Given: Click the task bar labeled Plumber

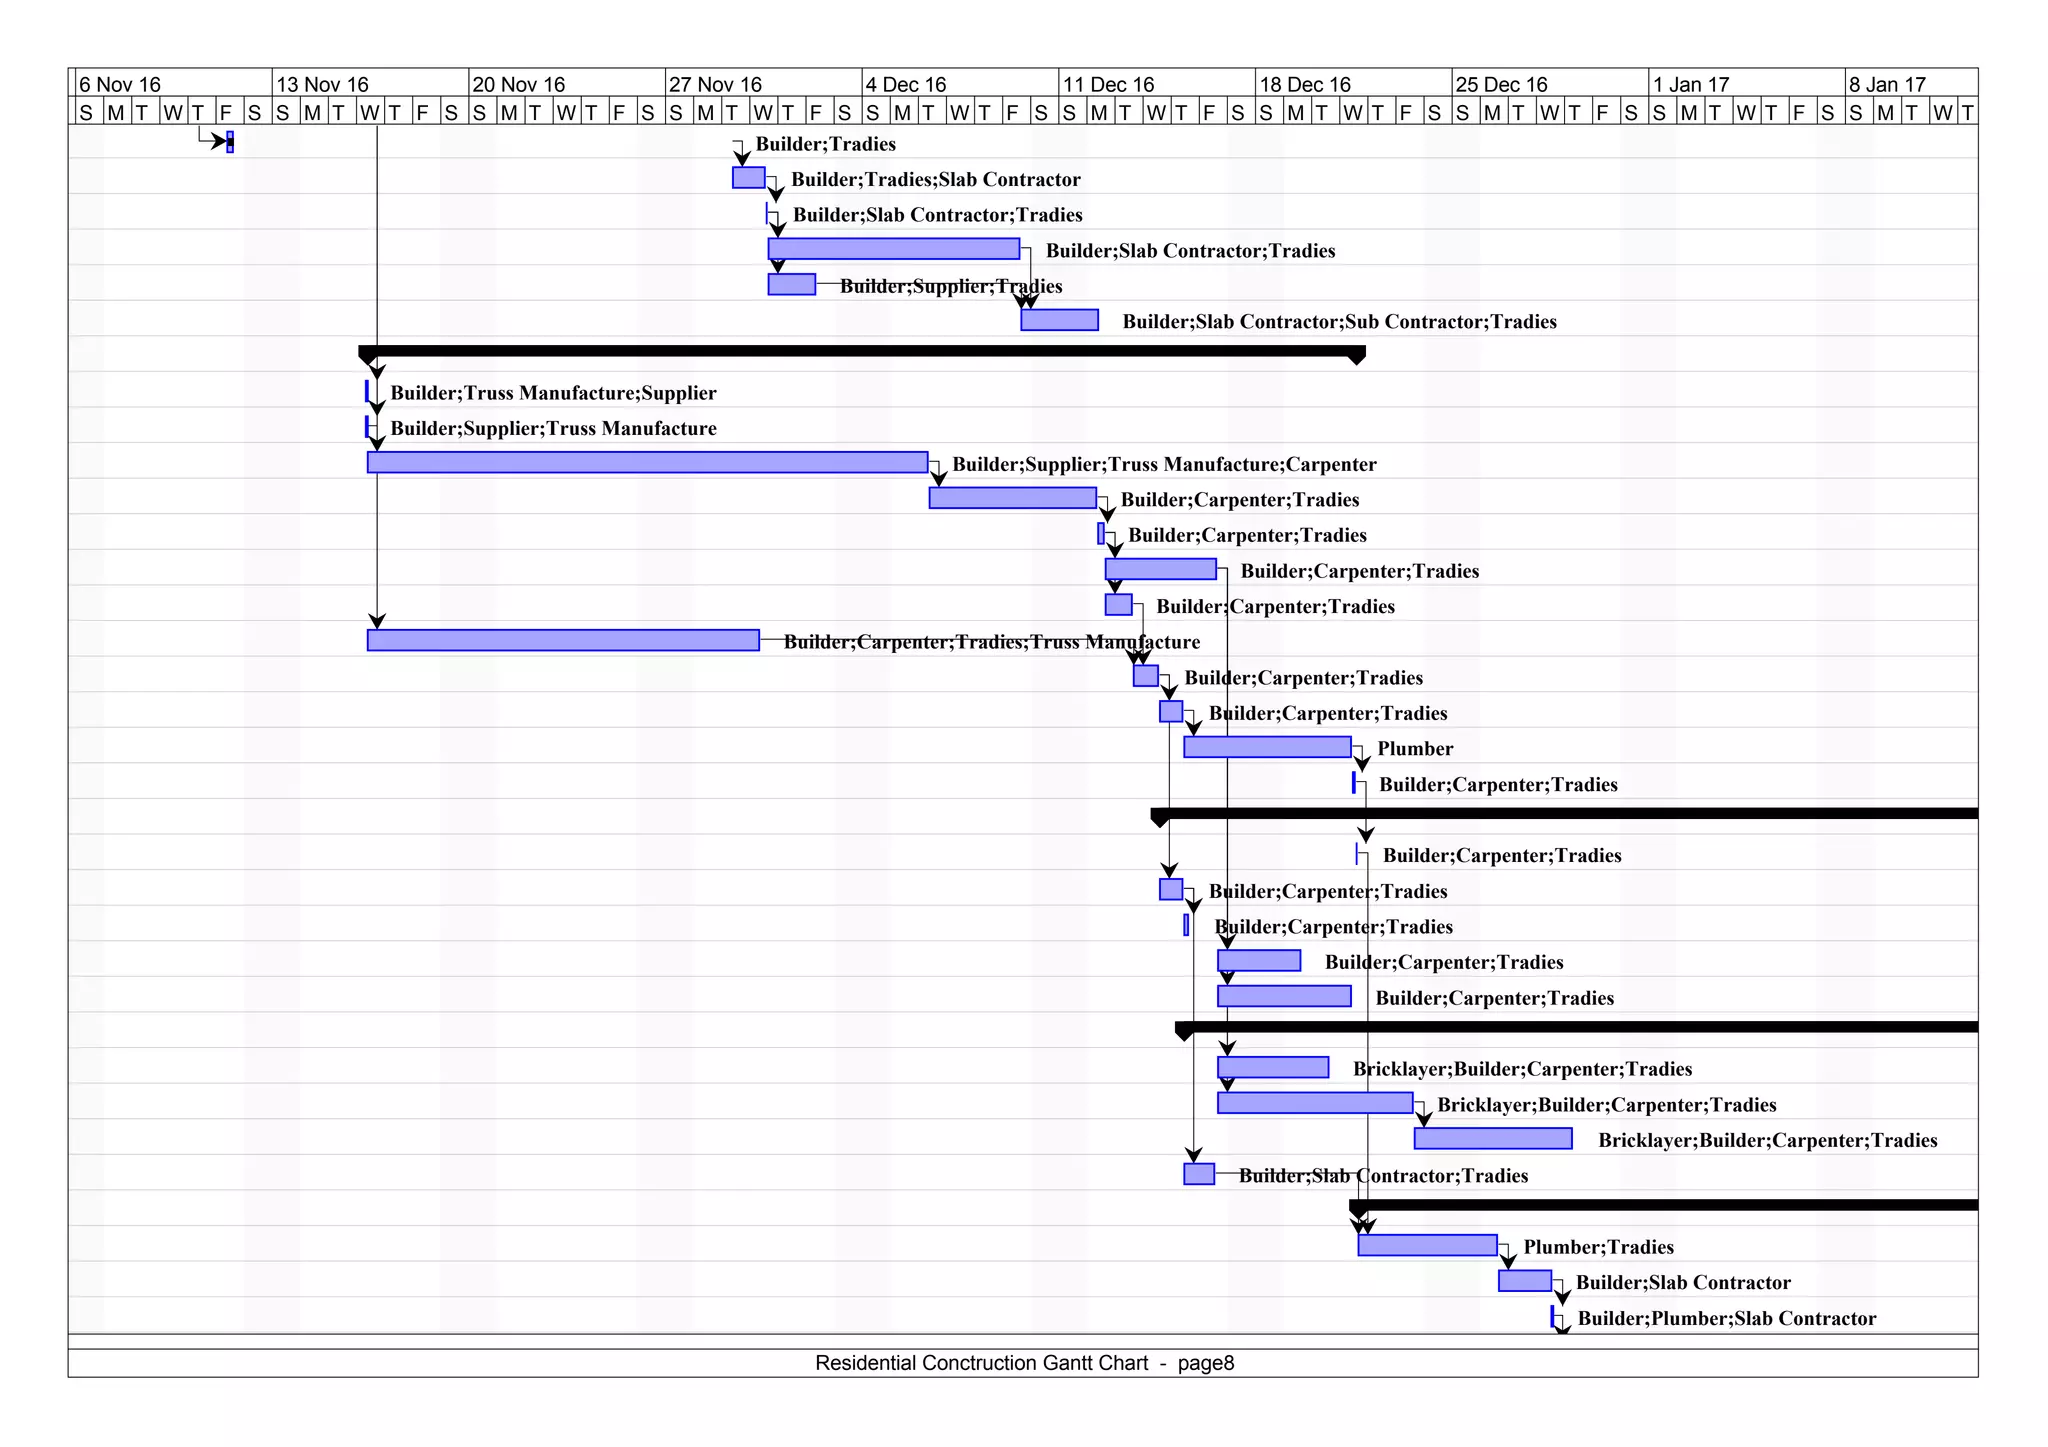Looking at the screenshot, I should point(1268,747).
